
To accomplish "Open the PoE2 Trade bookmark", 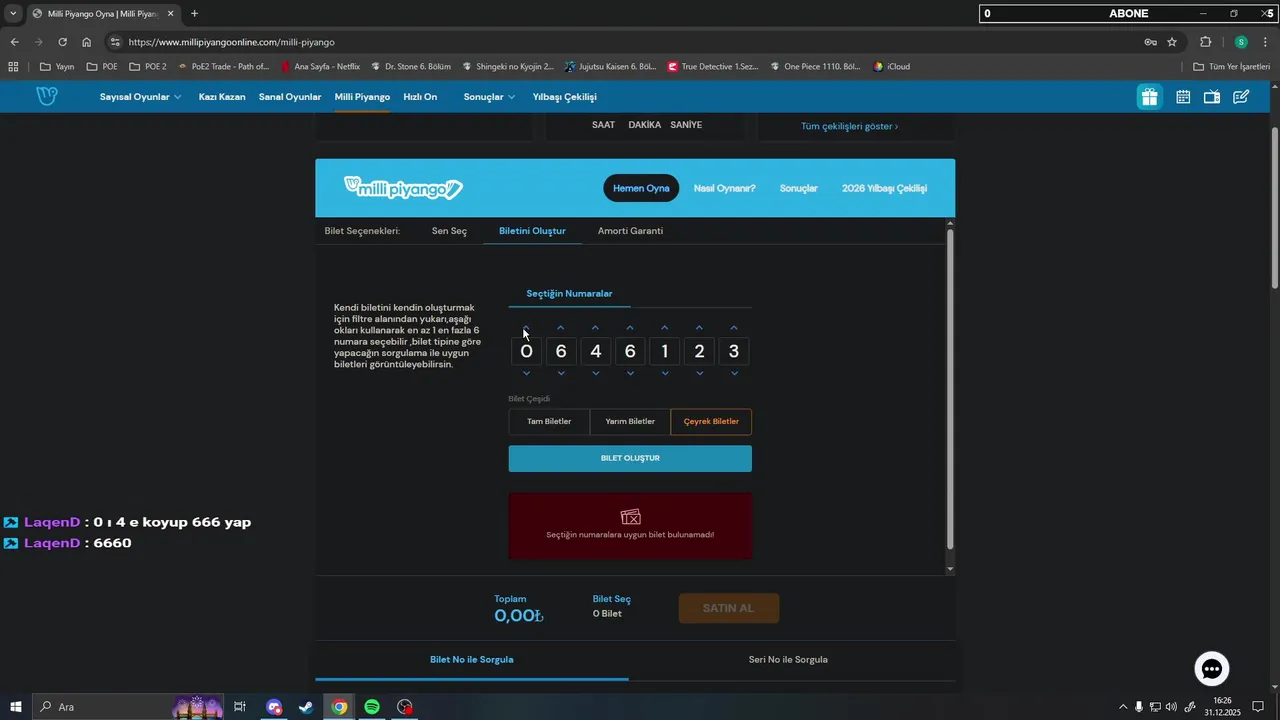I will coord(224,67).
